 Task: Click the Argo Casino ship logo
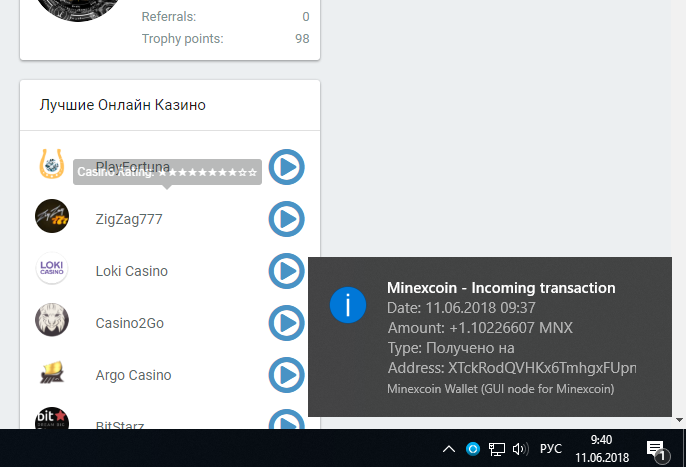[52, 372]
